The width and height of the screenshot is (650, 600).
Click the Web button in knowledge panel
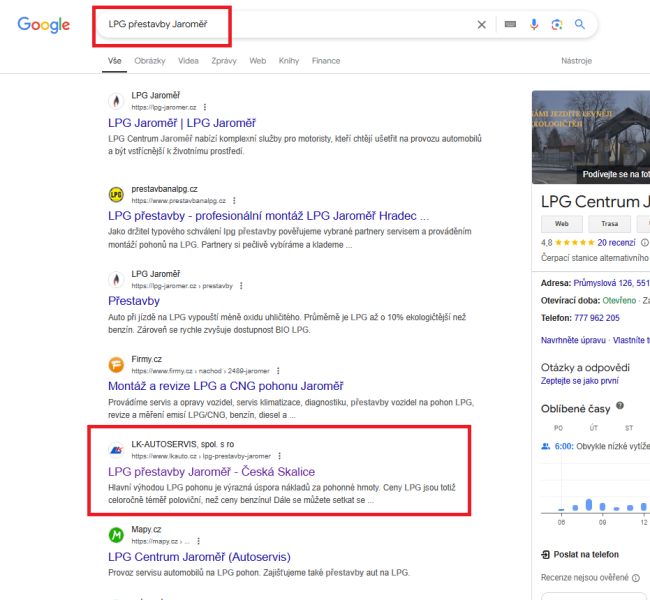click(562, 224)
